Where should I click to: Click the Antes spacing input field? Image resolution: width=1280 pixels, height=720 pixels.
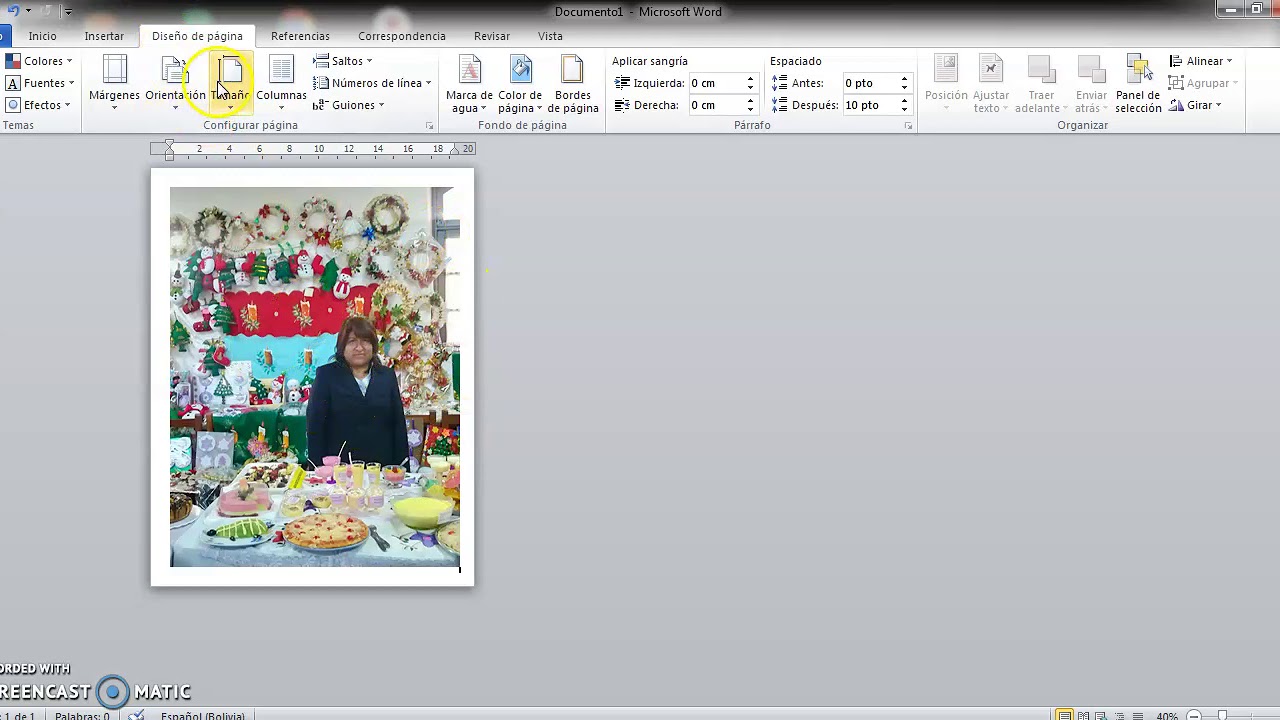coord(870,83)
